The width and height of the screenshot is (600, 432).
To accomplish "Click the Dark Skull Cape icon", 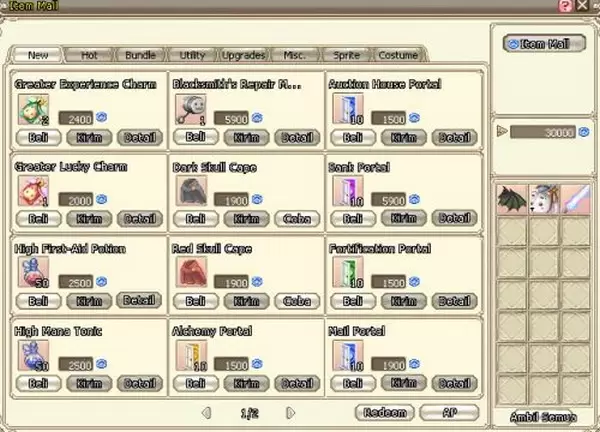I will click(191, 191).
